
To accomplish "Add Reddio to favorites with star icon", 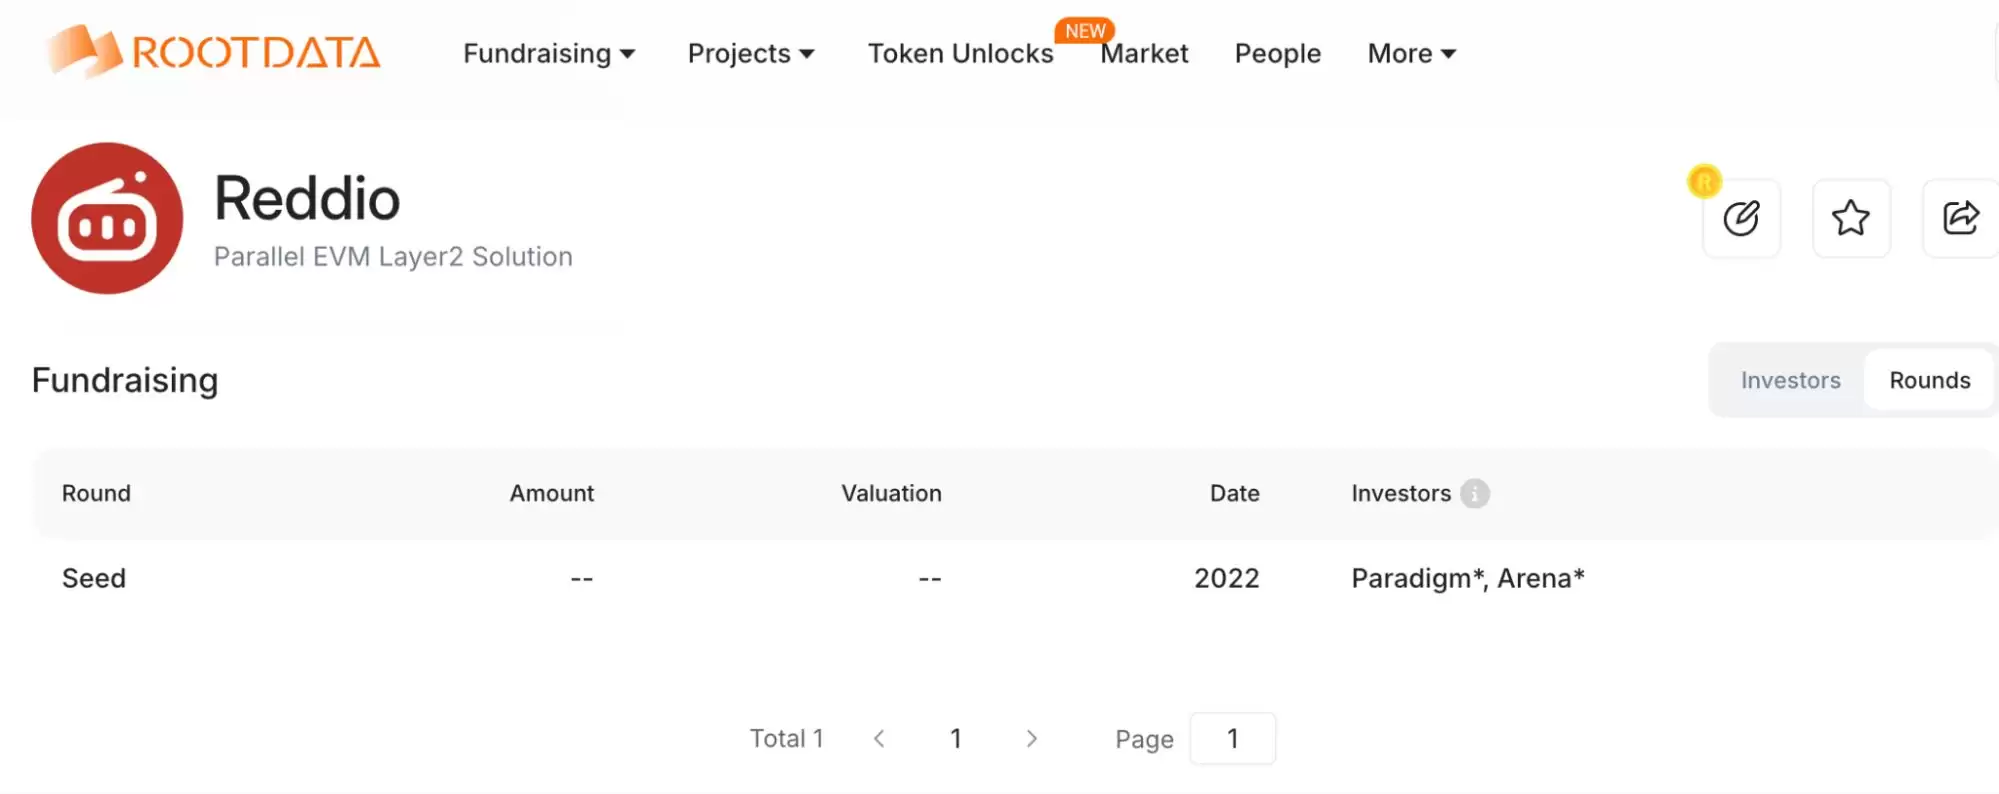I will (x=1851, y=218).
